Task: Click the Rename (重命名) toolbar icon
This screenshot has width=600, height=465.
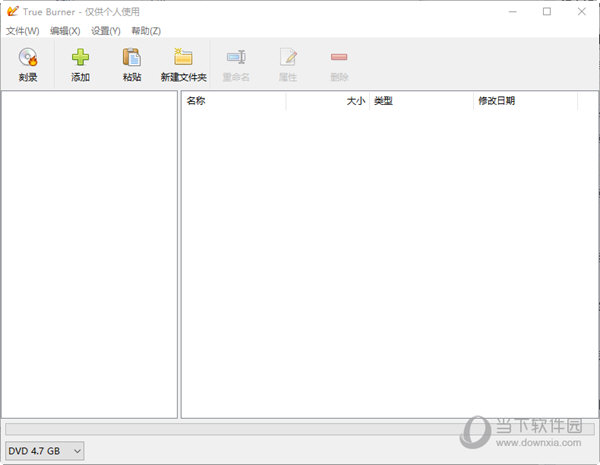Action: pos(236,57)
